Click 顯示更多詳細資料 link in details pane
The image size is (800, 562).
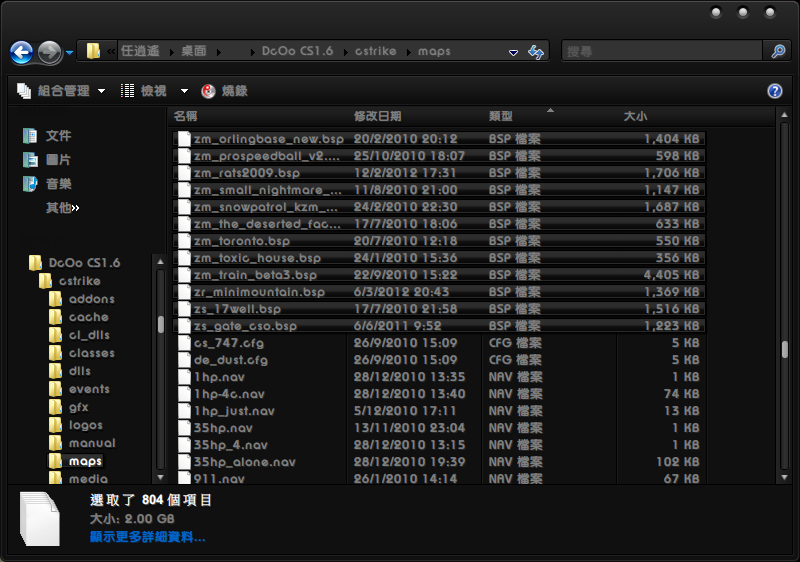click(x=148, y=537)
